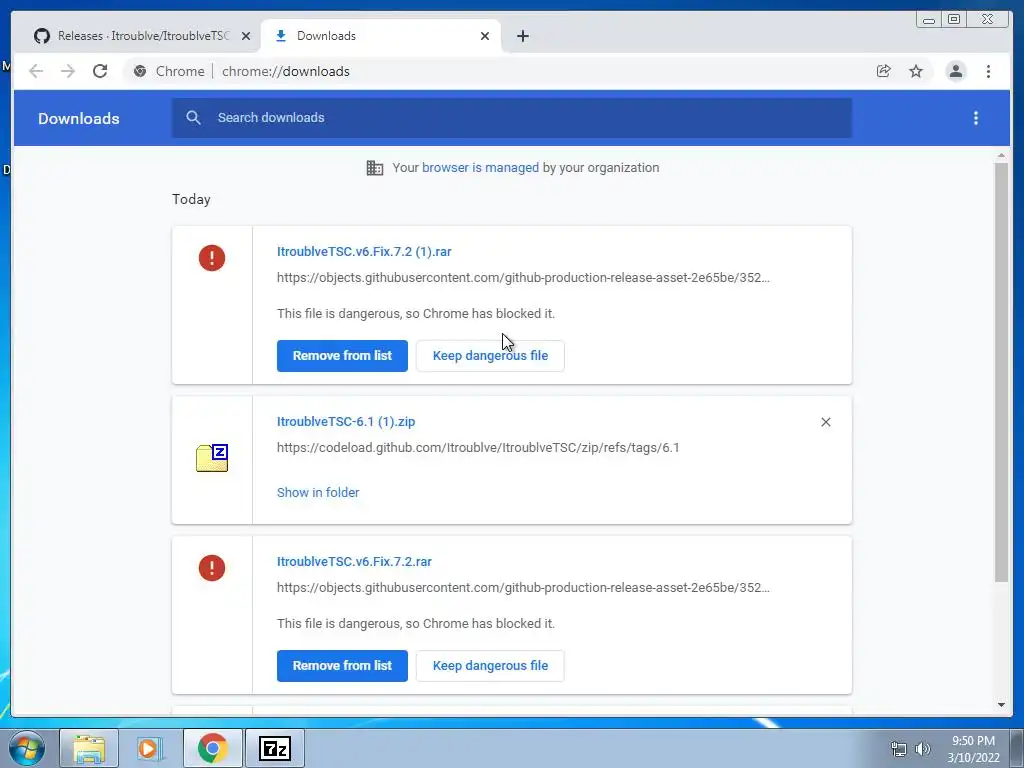The height and width of the screenshot is (768, 1024).
Task: Open 7-Zip from the taskbar
Action: click(x=274, y=748)
